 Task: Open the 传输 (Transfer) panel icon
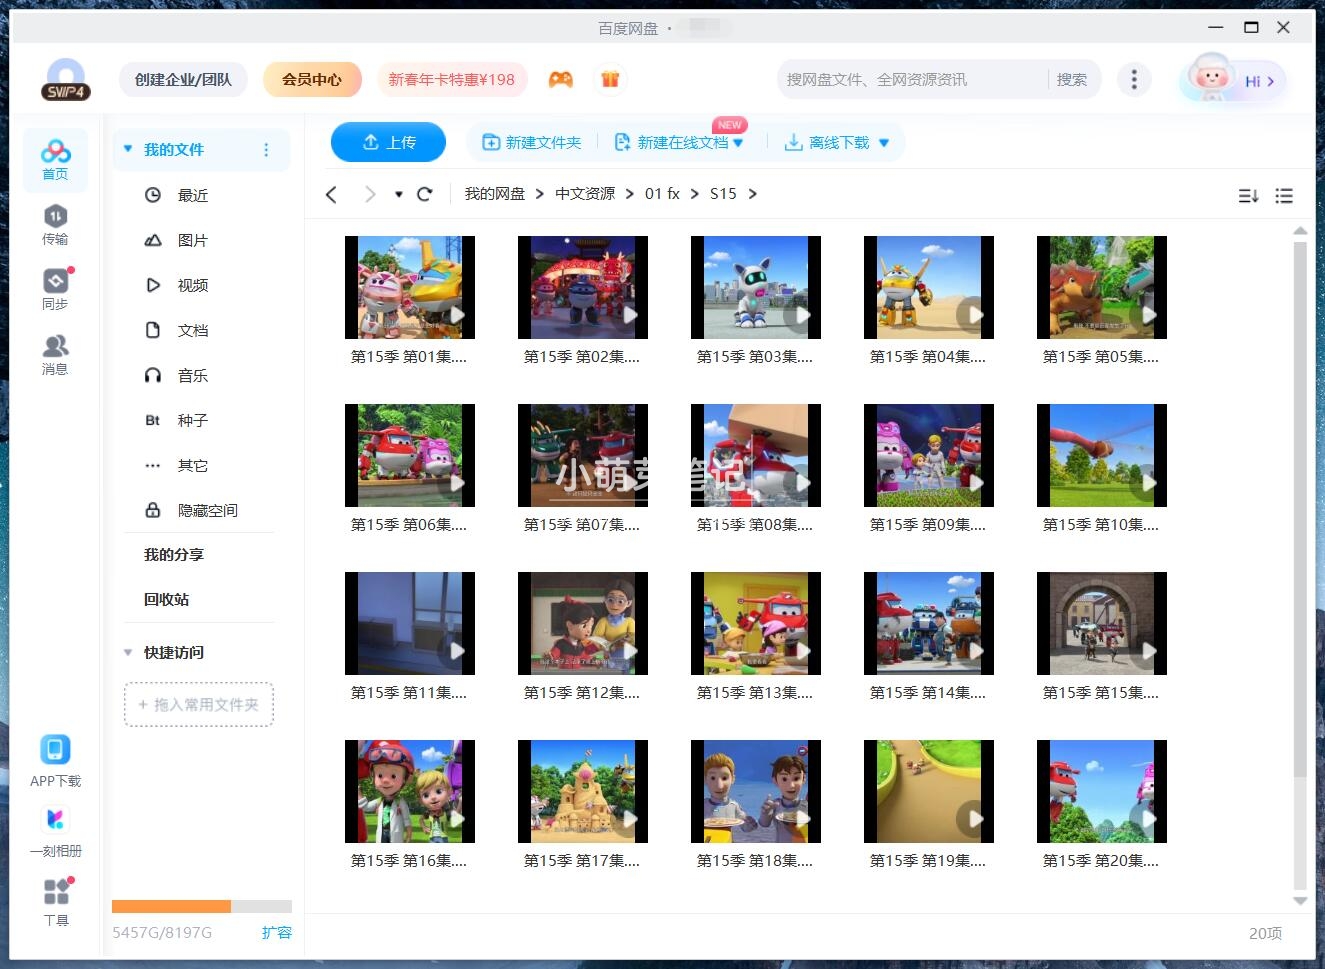point(56,222)
